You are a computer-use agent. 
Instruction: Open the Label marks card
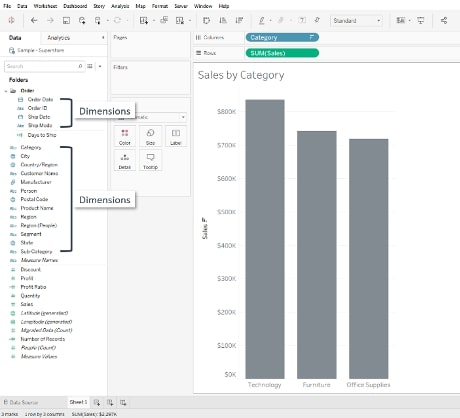point(176,136)
